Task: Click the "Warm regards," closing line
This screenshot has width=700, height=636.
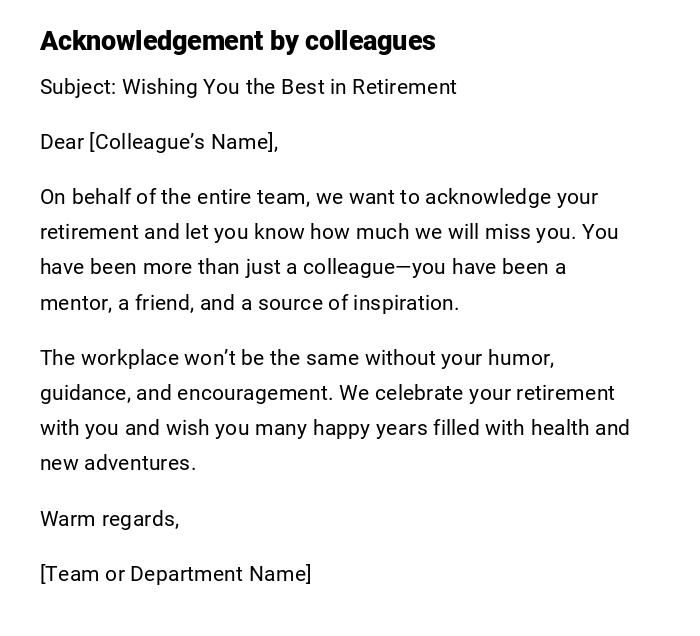Action: coord(109,519)
